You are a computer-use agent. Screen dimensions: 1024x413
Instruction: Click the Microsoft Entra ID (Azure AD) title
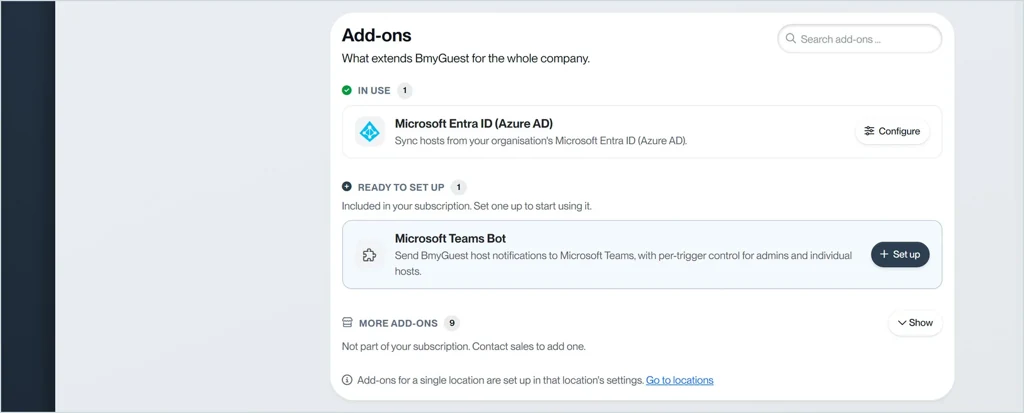474,124
